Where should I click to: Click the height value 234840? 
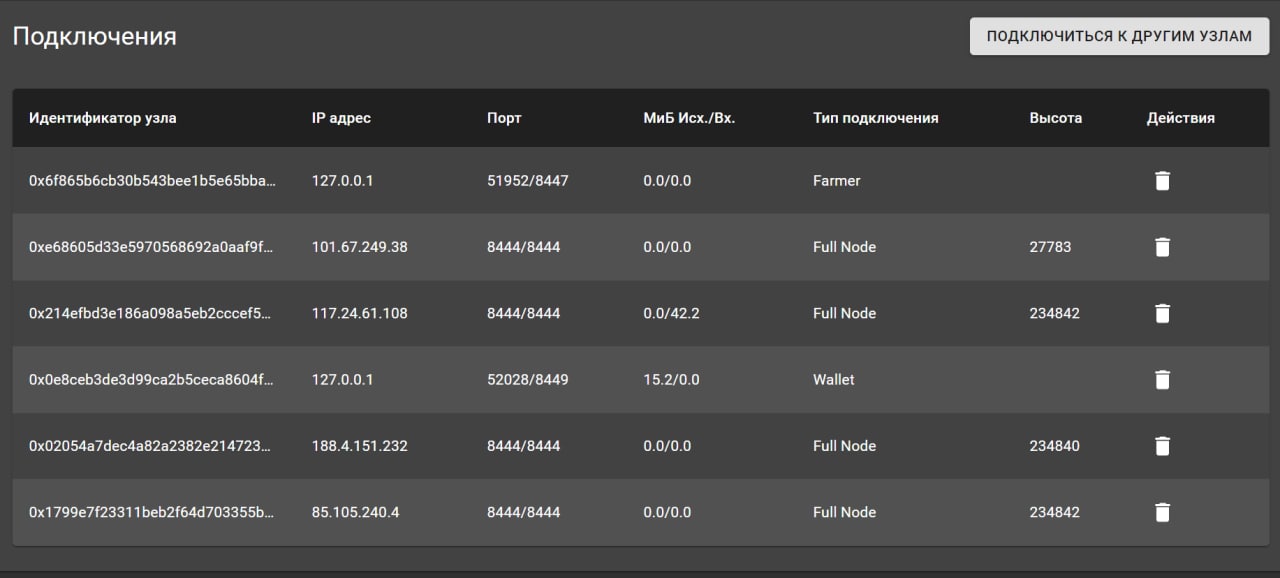click(1055, 446)
